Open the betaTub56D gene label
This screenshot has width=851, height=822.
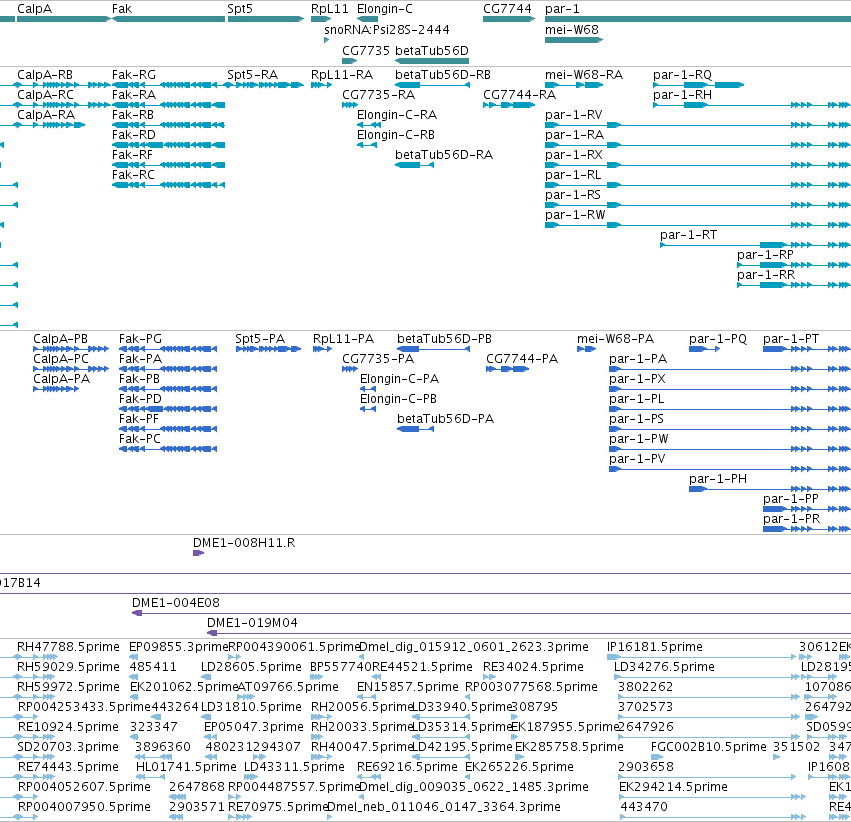click(431, 50)
